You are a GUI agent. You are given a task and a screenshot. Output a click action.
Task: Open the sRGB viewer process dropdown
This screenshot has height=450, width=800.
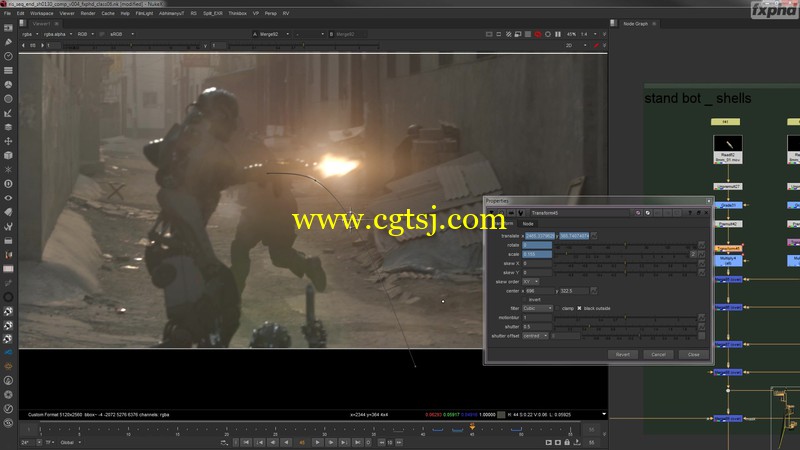click(x=122, y=34)
